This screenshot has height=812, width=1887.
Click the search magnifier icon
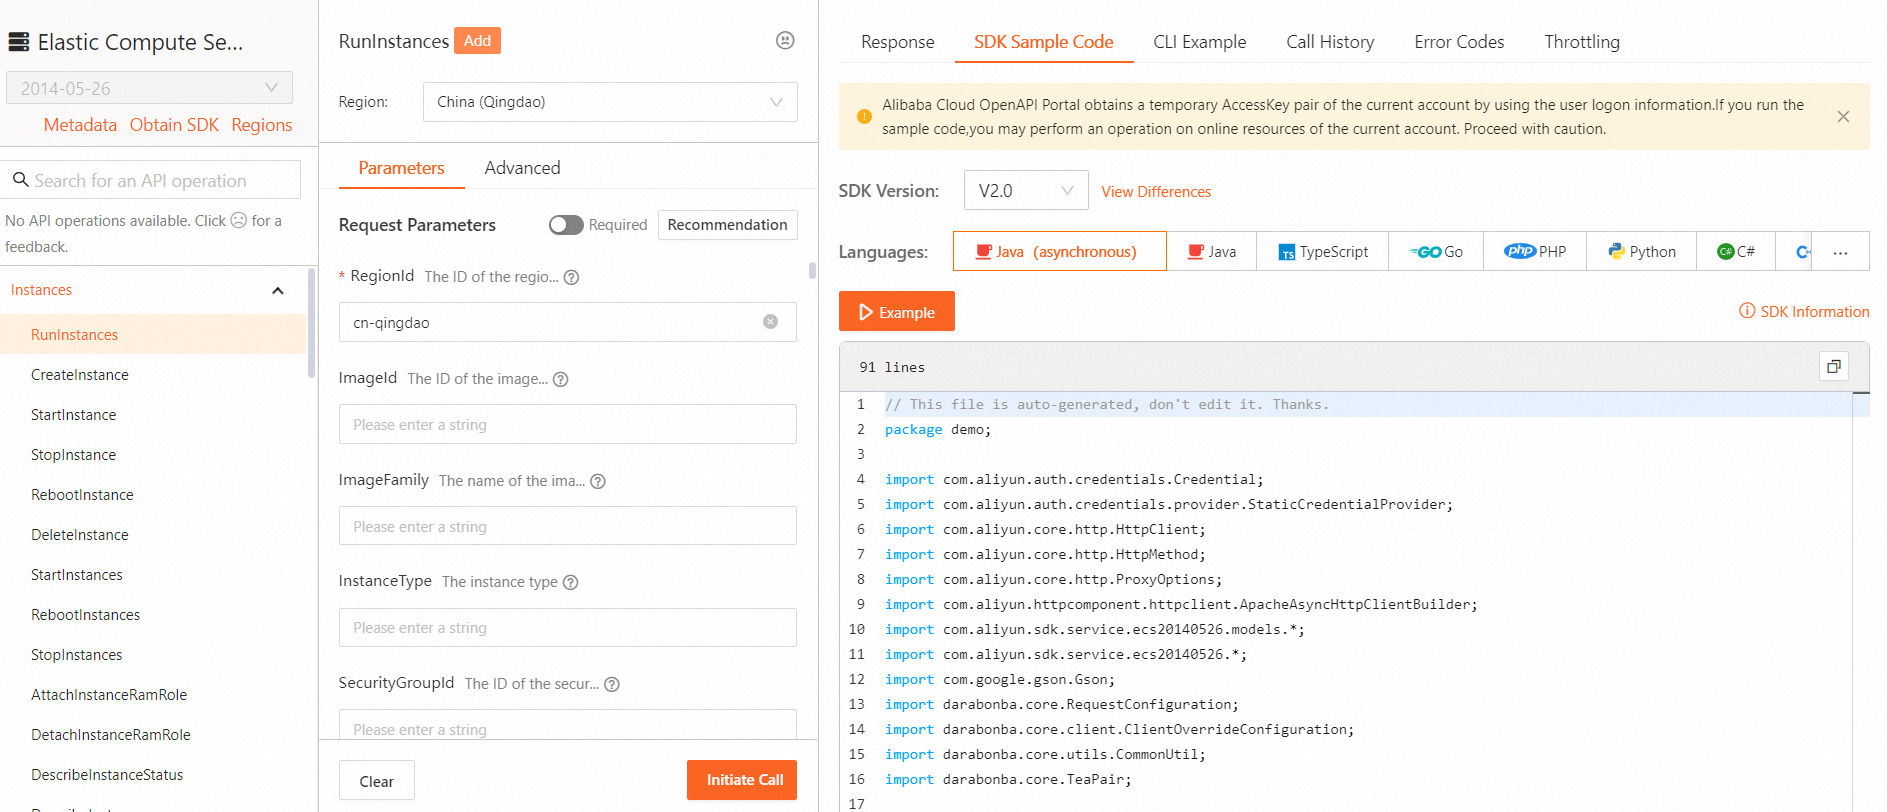click(20, 180)
